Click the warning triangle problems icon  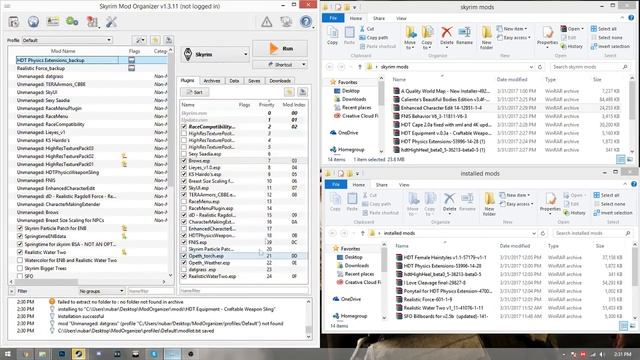pos(267,22)
